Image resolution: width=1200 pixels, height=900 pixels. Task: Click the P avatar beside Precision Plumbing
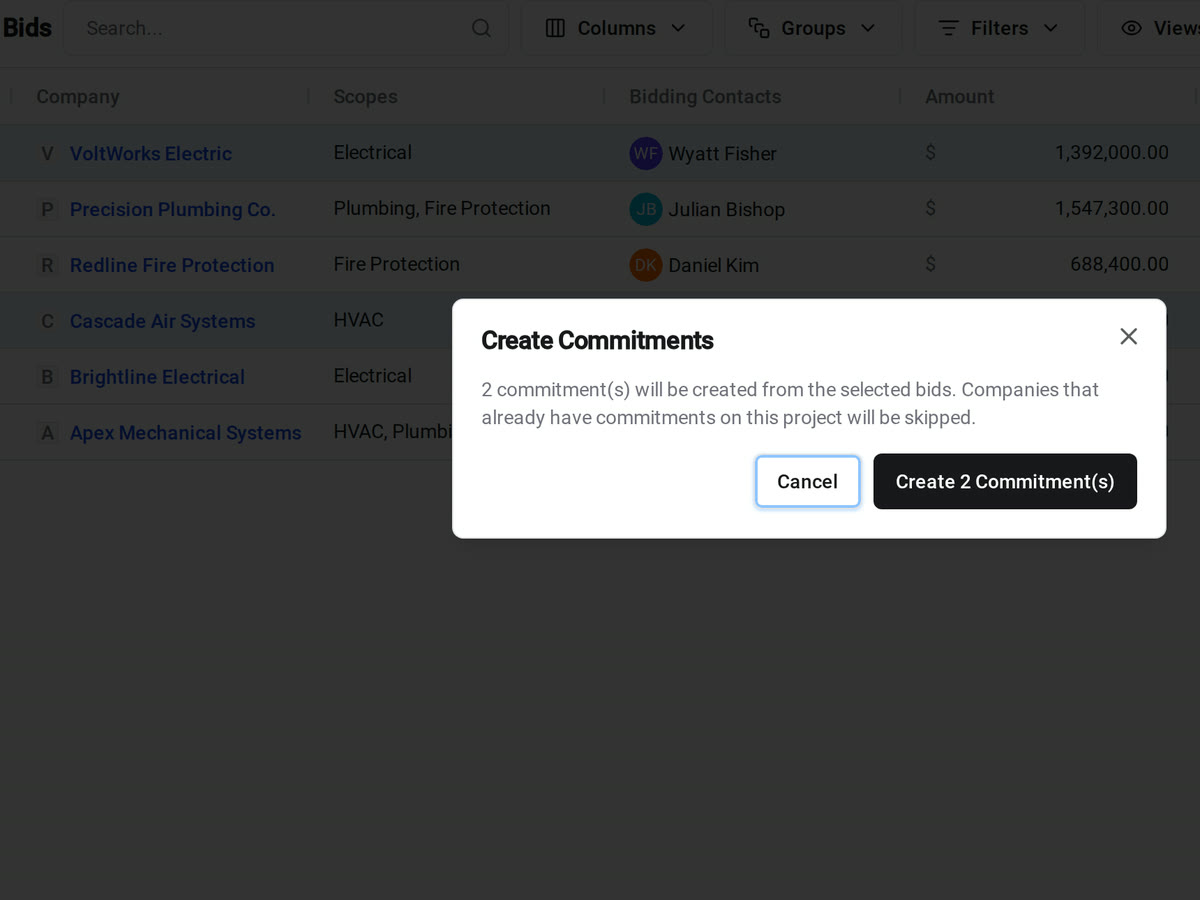(x=47, y=209)
